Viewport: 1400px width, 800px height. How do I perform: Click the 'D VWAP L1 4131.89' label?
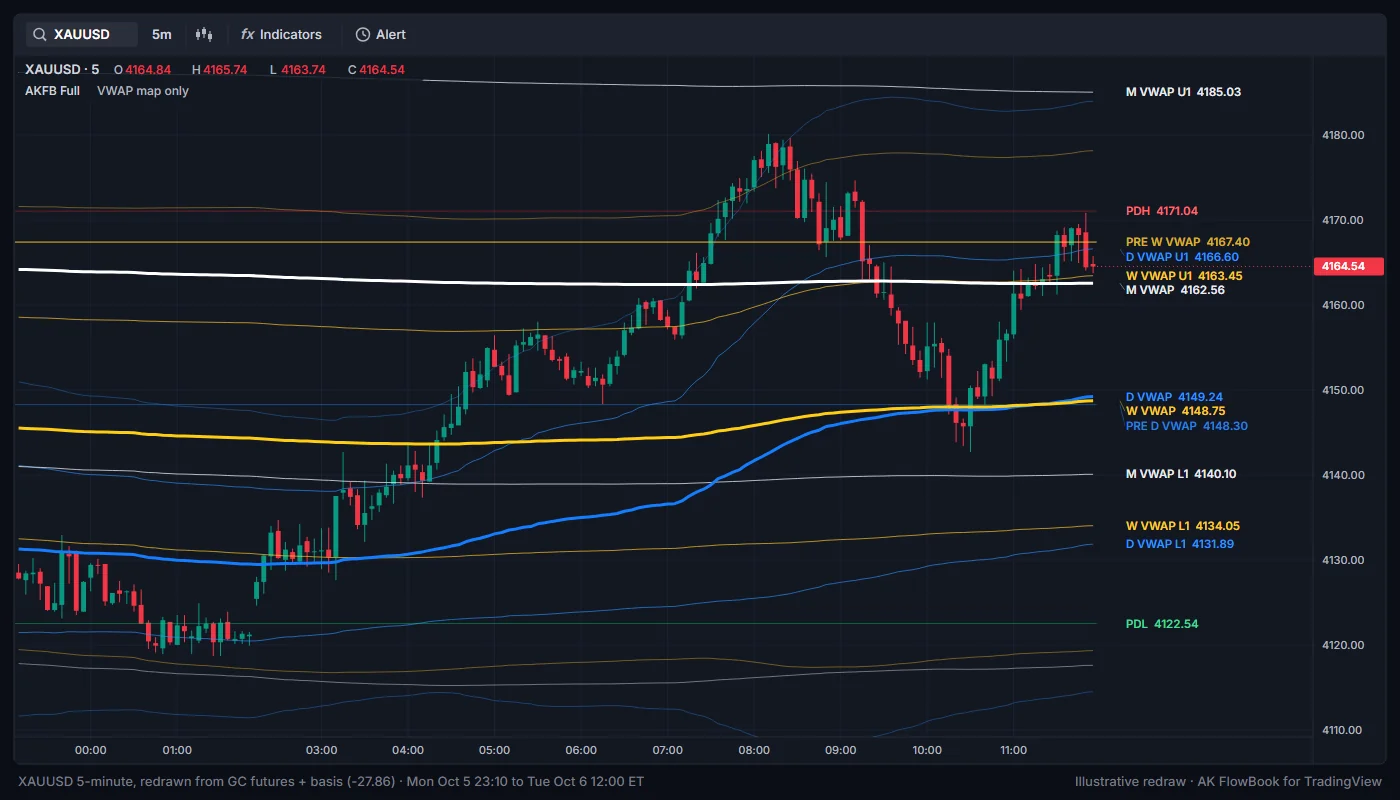tap(1180, 544)
